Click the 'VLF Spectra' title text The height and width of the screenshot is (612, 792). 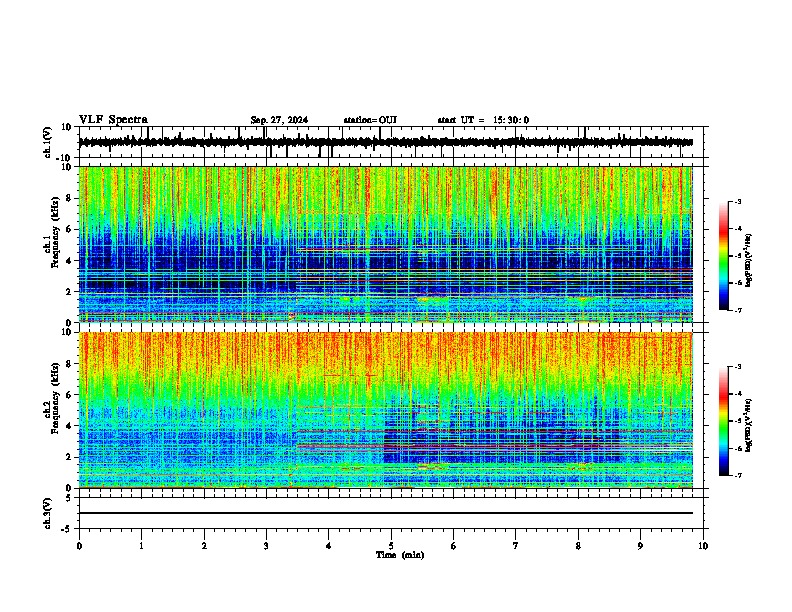(113, 120)
